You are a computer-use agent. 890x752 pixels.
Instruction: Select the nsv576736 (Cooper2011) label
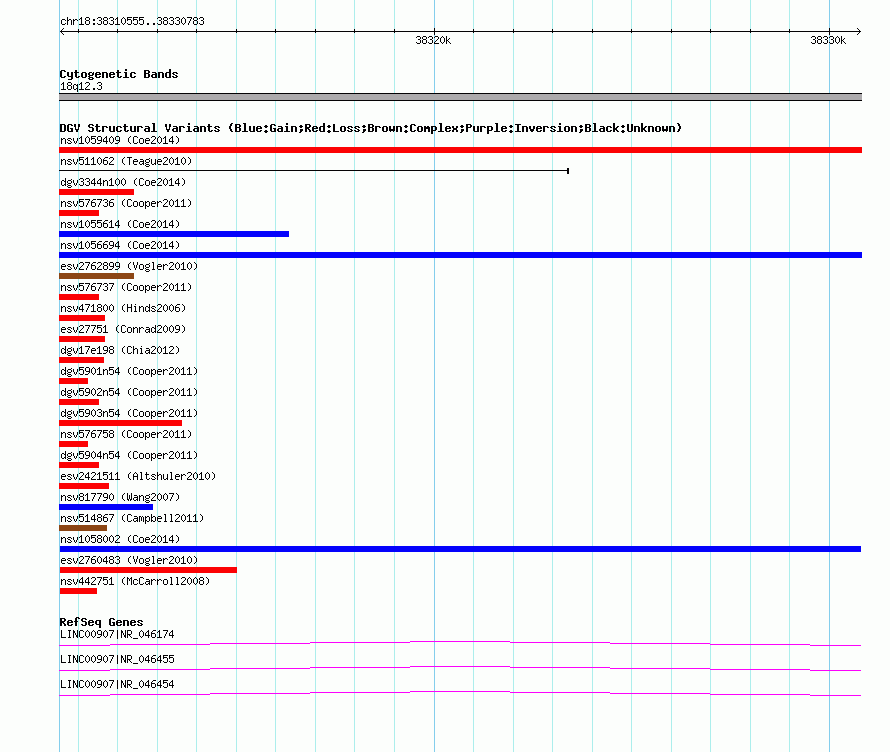[x=126, y=203]
